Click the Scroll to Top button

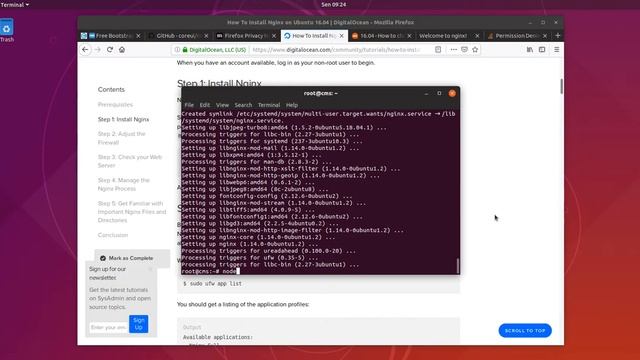(525, 331)
